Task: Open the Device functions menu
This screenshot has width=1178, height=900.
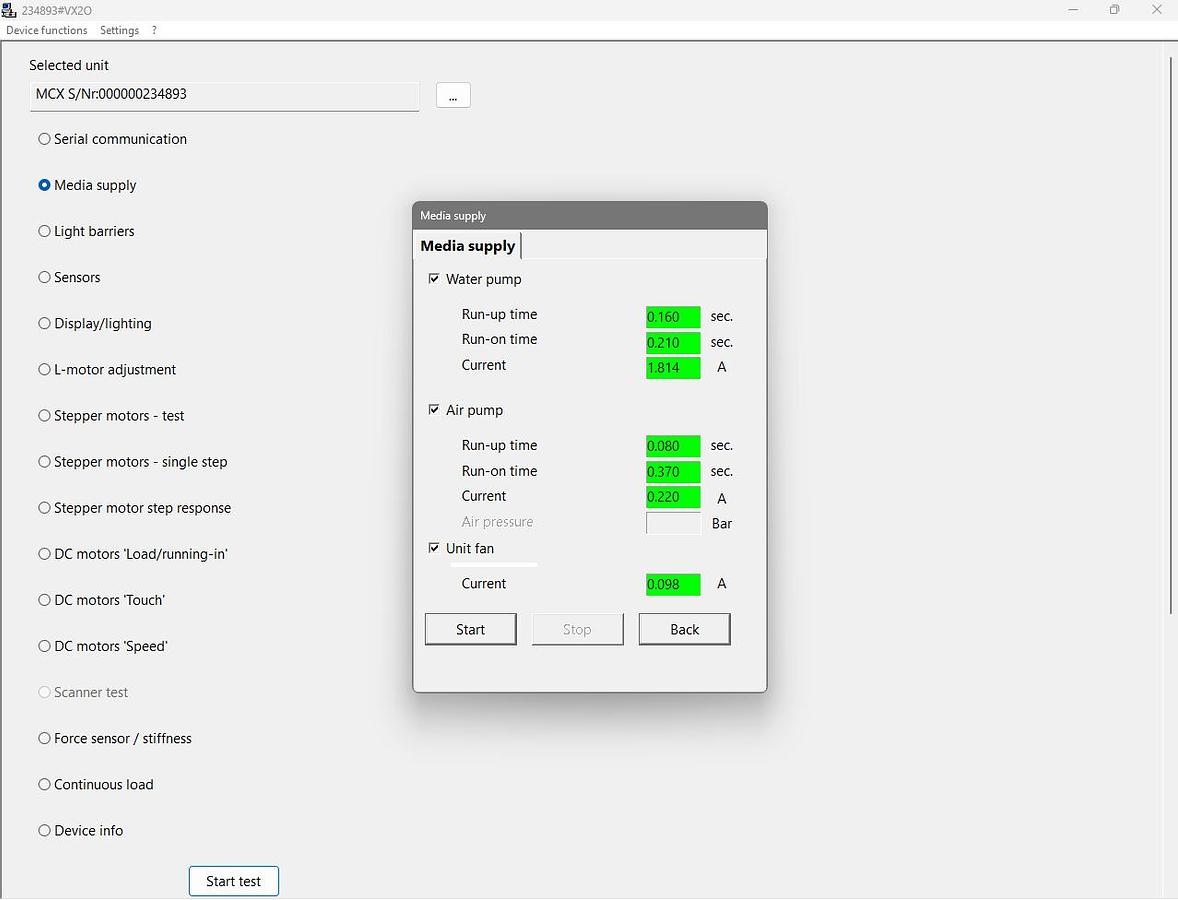Action: 47,30
